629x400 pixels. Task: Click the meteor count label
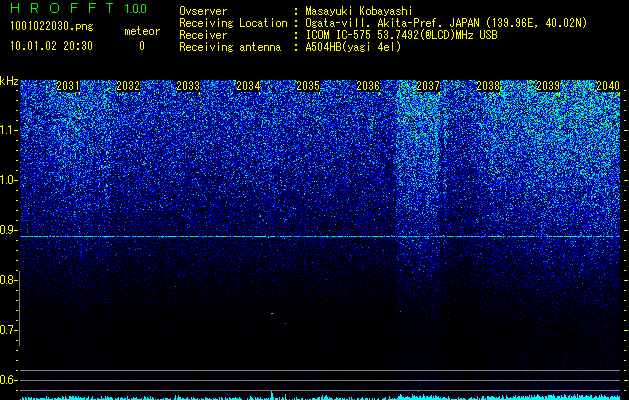(142, 31)
